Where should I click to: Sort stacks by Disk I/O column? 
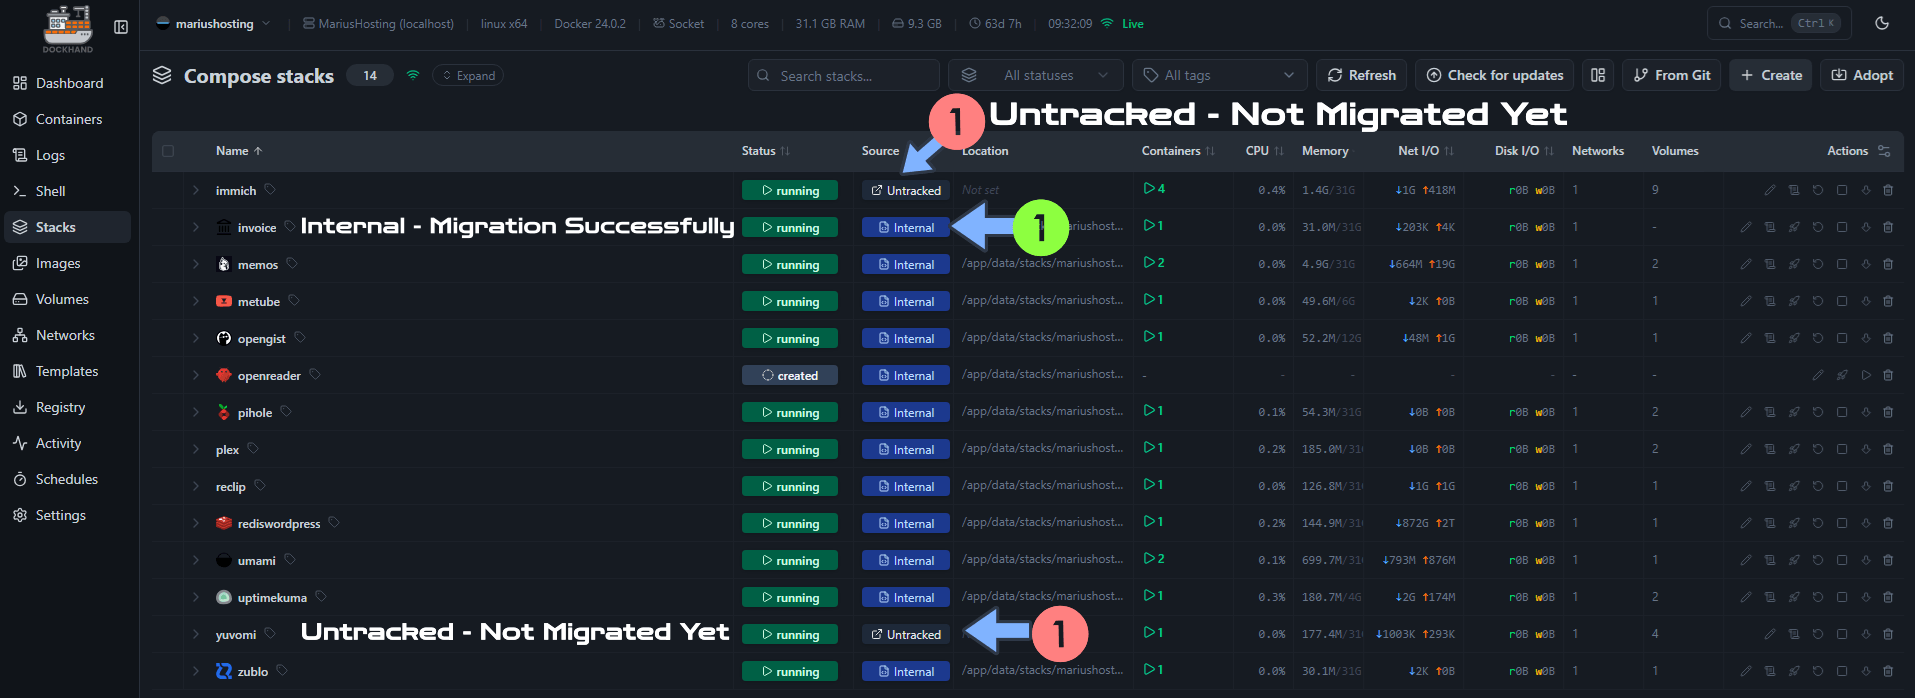1525,151
